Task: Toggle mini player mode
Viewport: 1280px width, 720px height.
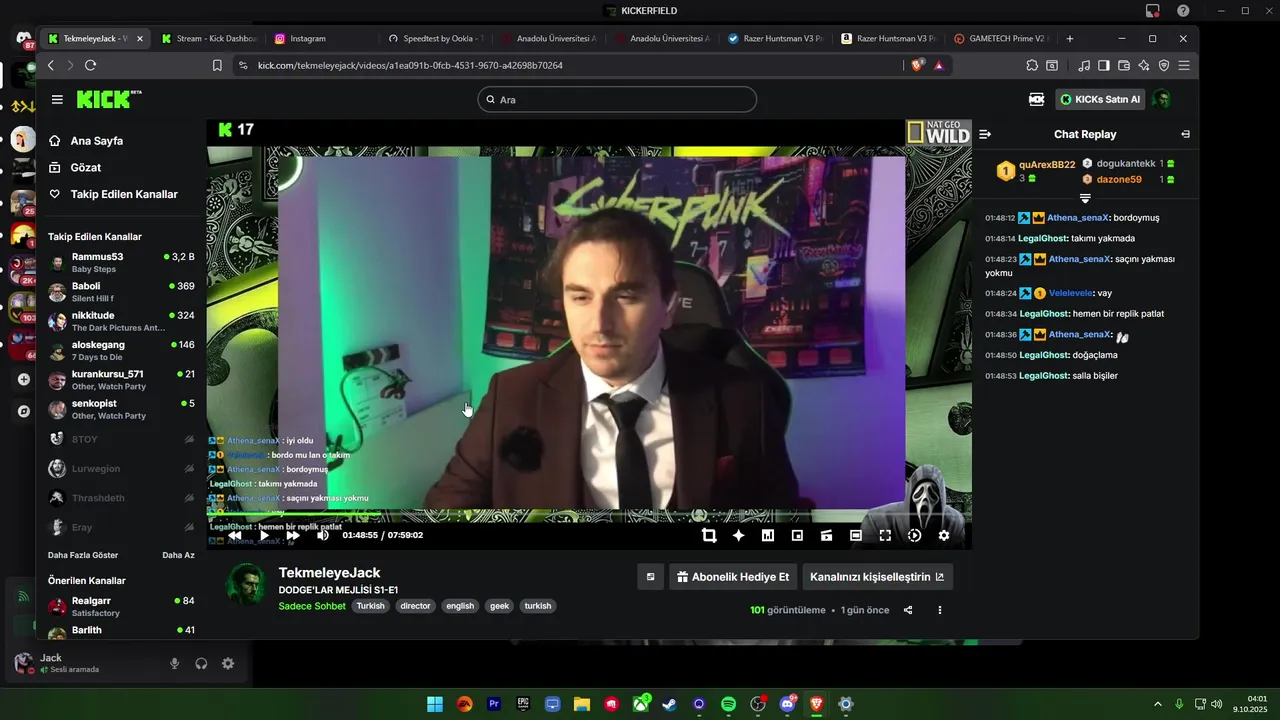Action: point(797,535)
